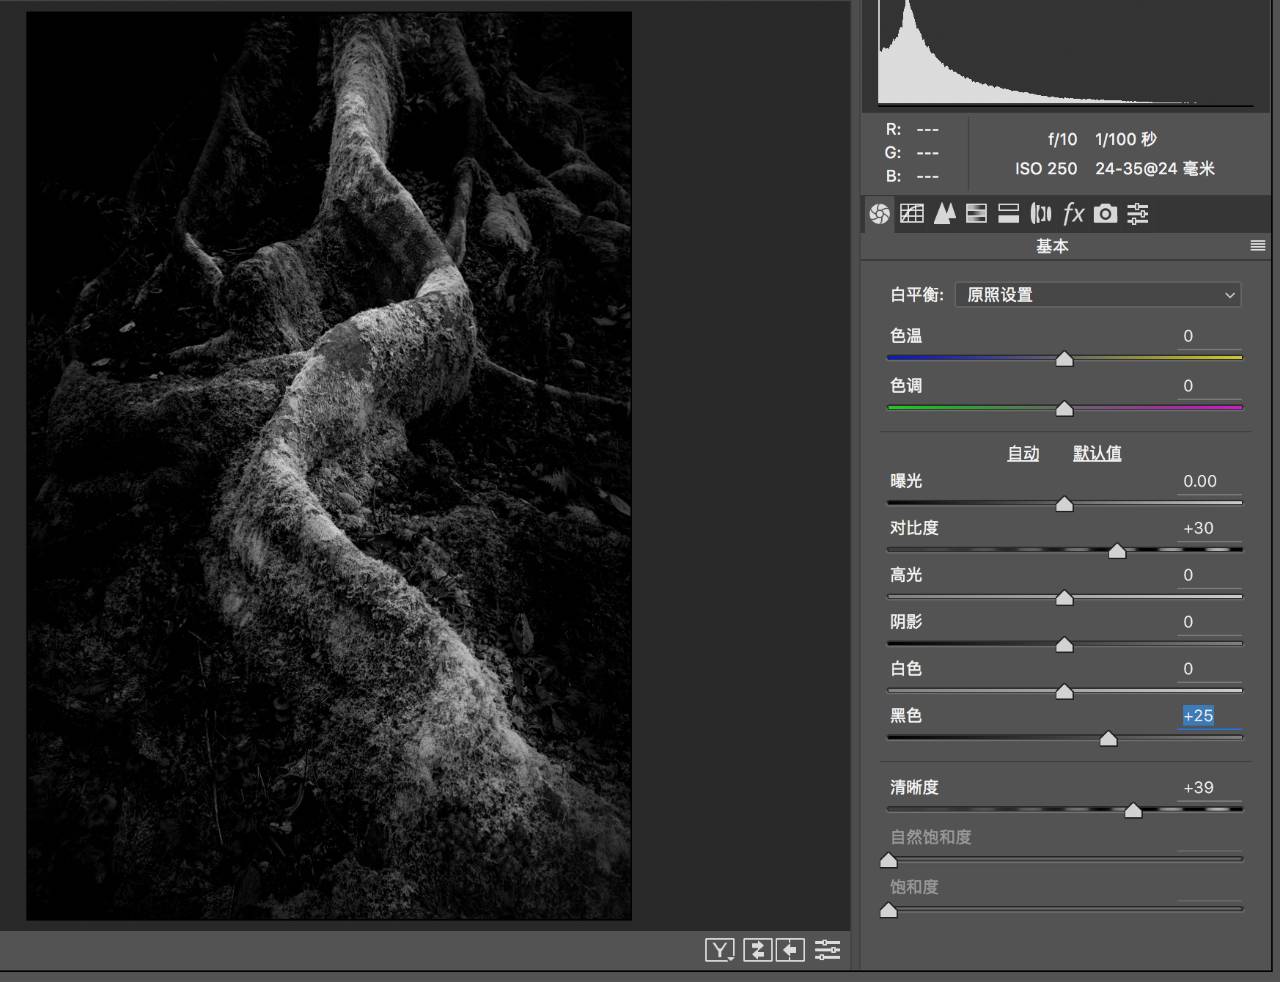Click the 色调 label

tap(906, 386)
